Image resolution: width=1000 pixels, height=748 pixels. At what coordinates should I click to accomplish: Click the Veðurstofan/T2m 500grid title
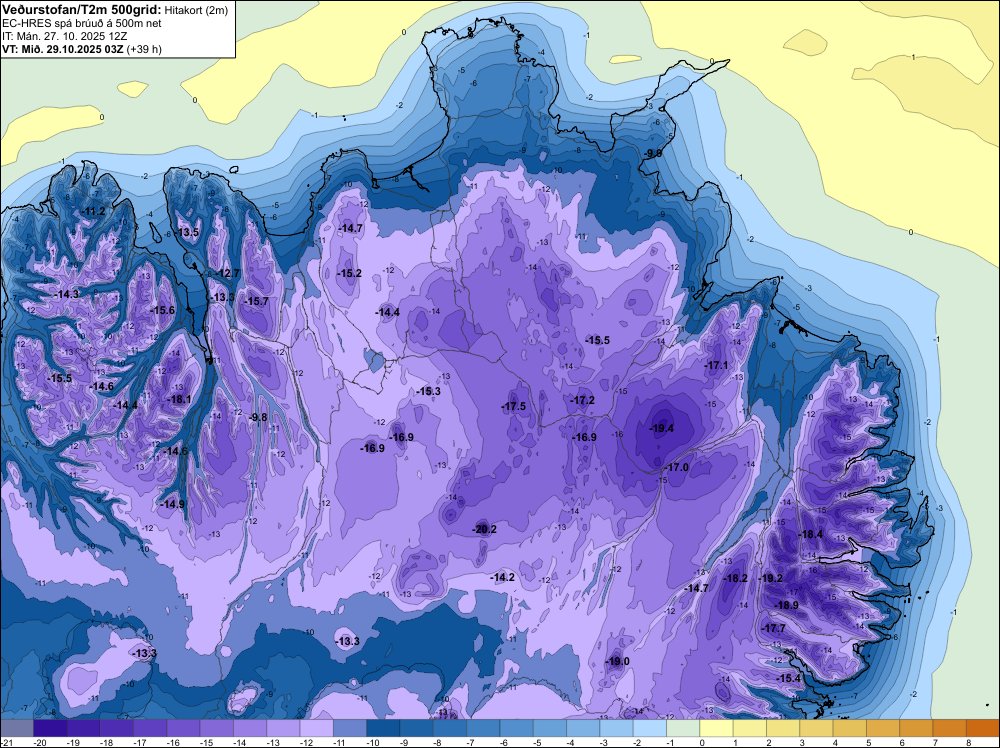coord(82,8)
